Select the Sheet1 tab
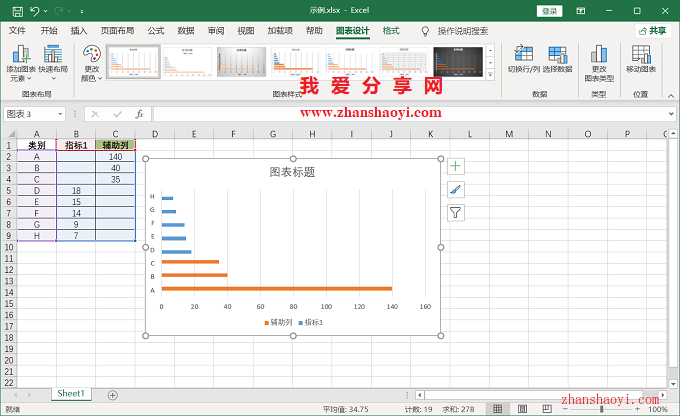The image size is (680, 416). [71, 394]
